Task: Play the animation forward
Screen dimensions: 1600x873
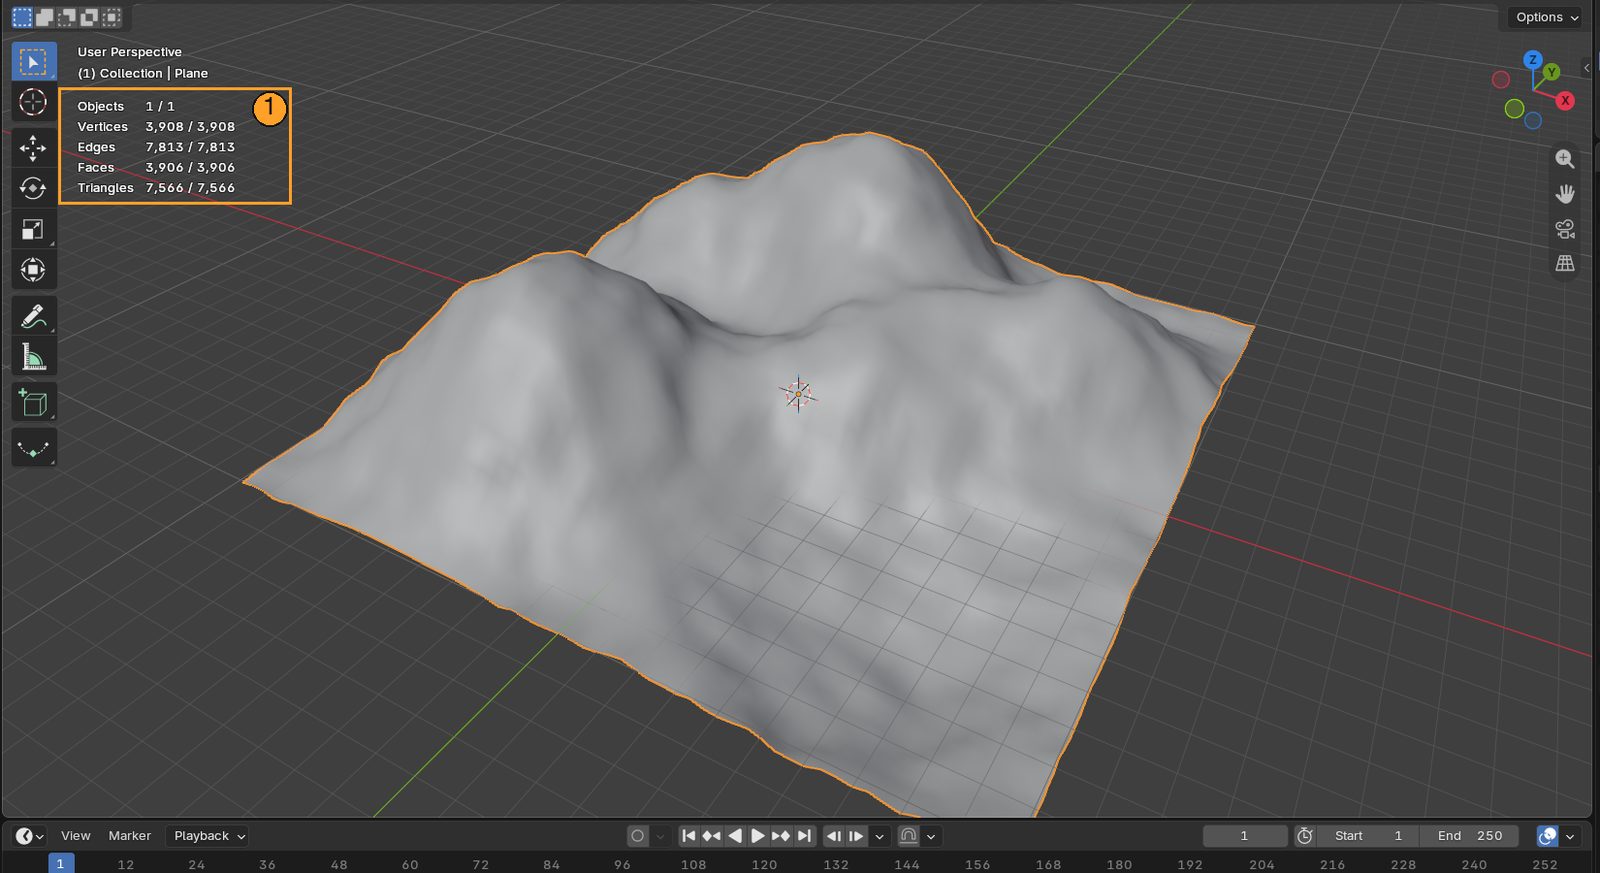Action: [758, 836]
